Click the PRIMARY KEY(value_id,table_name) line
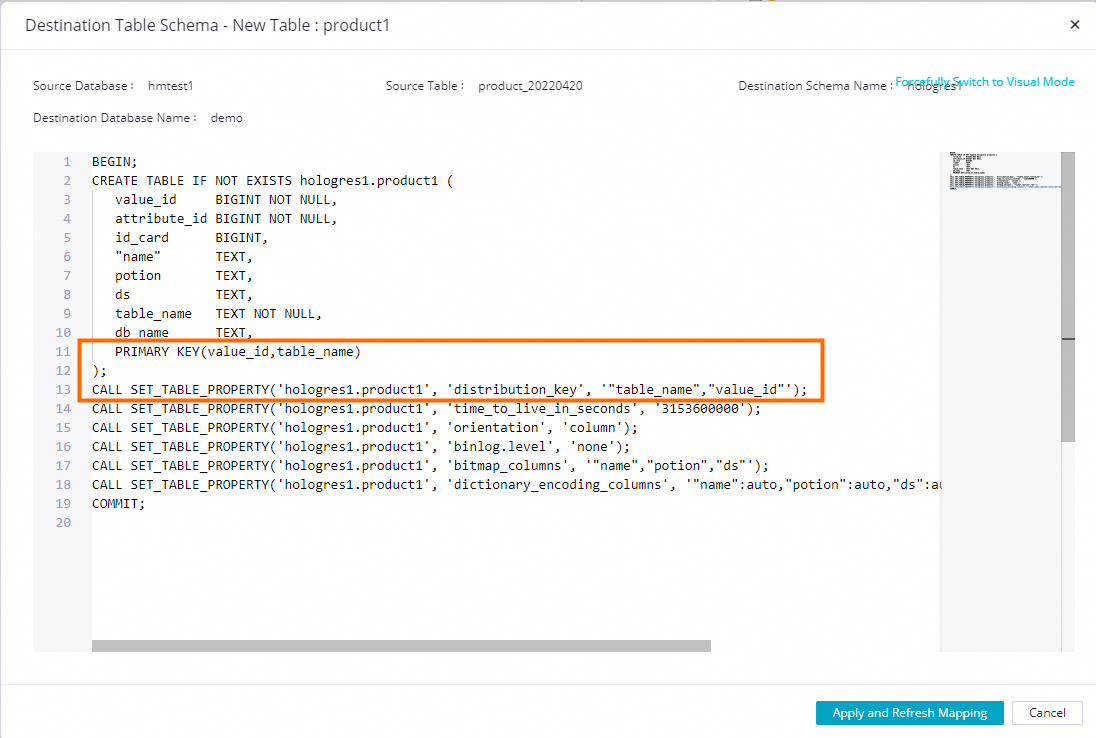Viewport: 1096px width, 738px height. [x=238, y=352]
